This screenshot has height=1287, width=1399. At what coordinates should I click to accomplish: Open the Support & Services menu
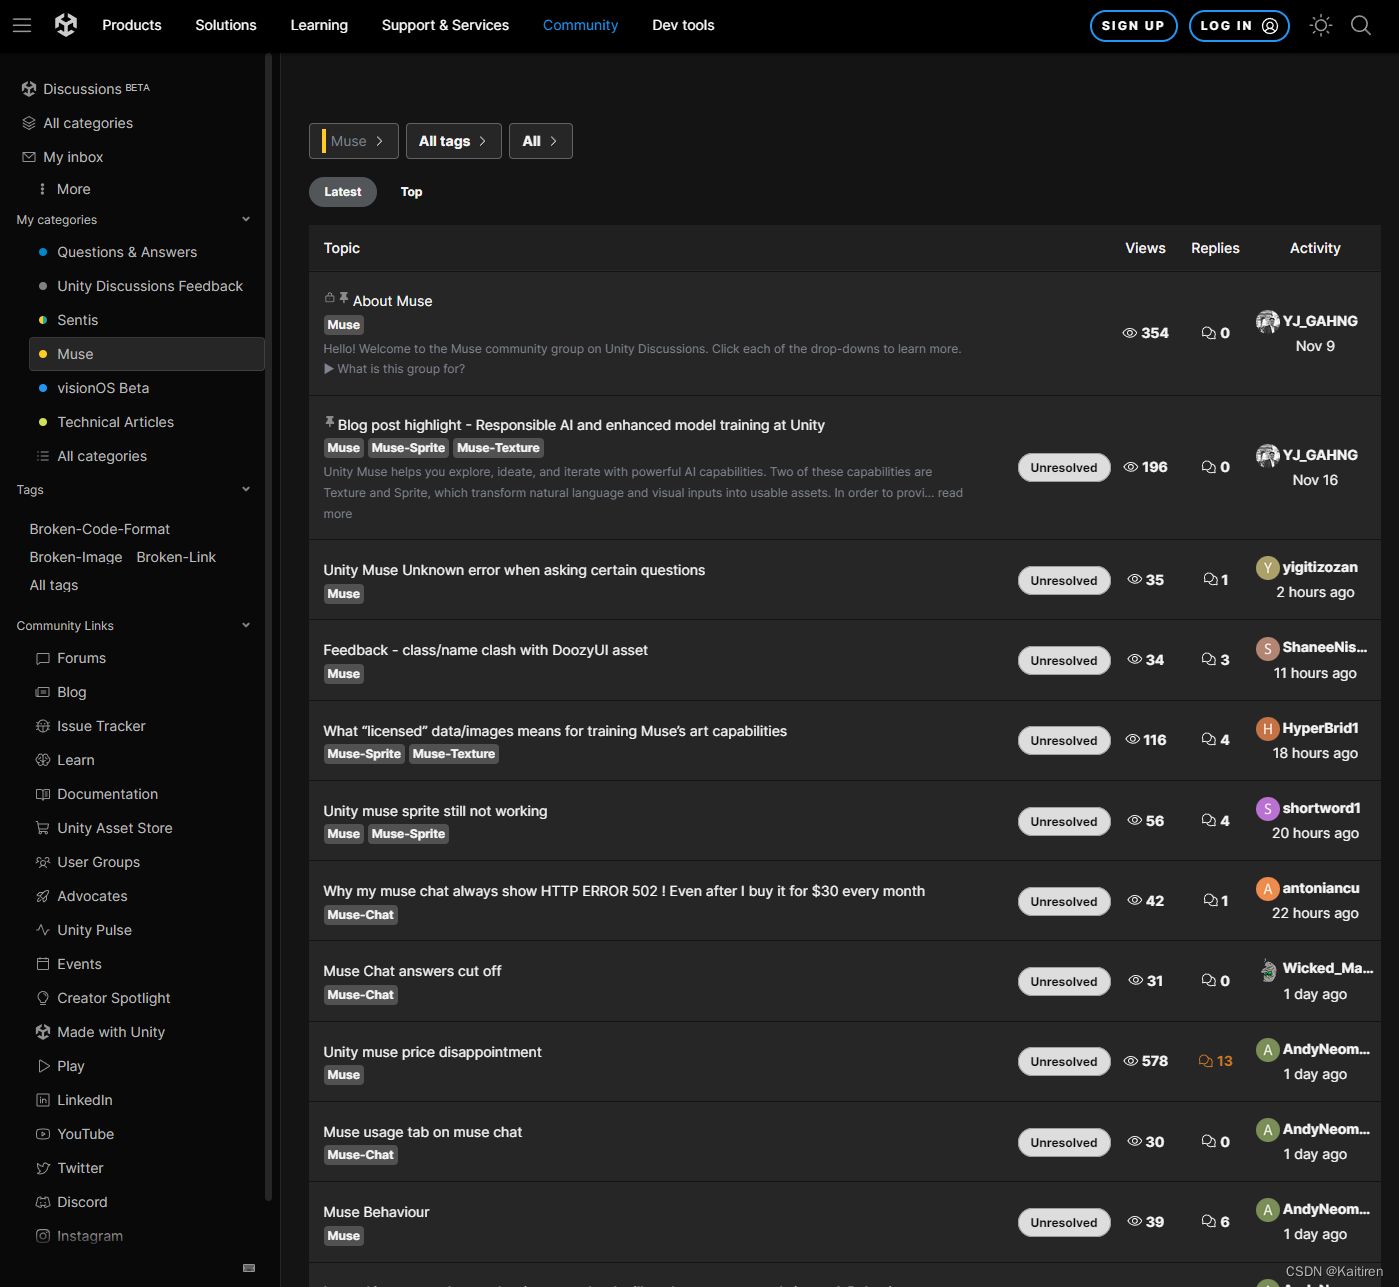[445, 25]
